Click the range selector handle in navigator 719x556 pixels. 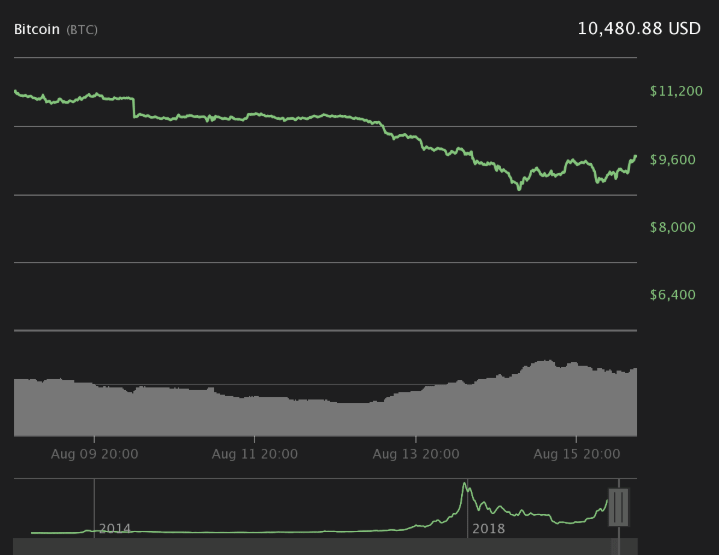tap(619, 507)
